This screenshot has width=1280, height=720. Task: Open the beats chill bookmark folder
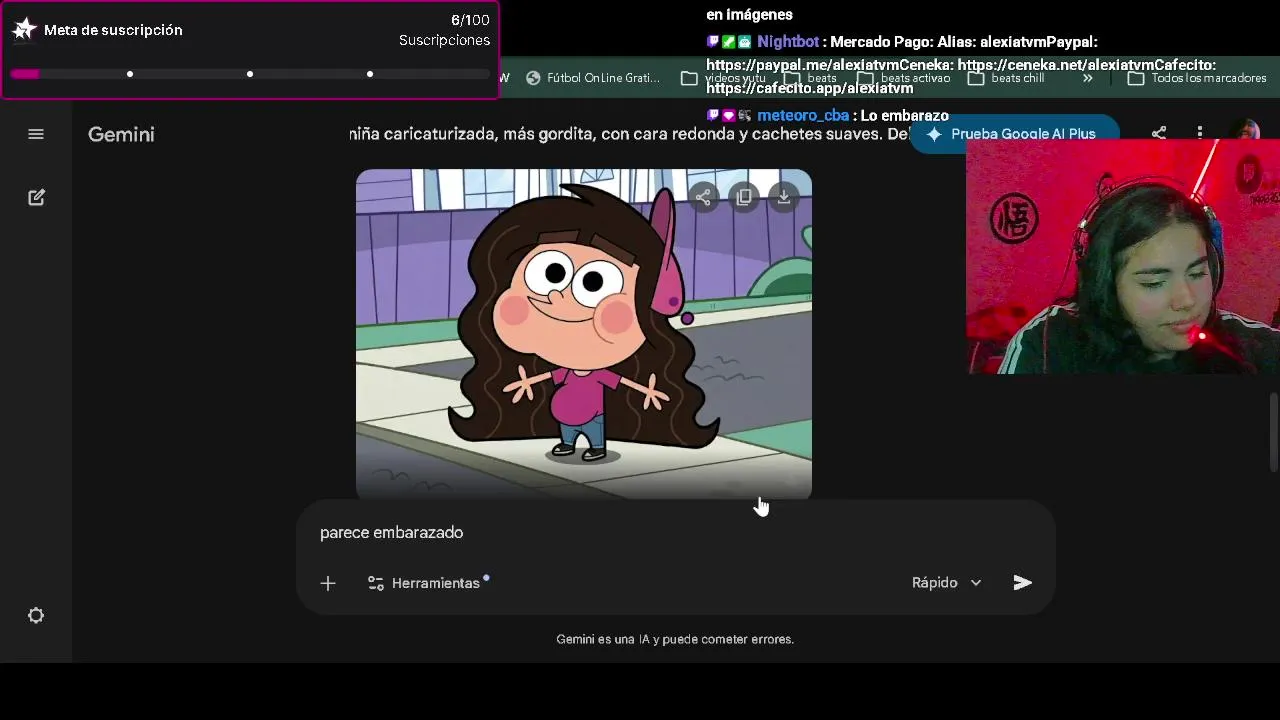coord(1005,78)
